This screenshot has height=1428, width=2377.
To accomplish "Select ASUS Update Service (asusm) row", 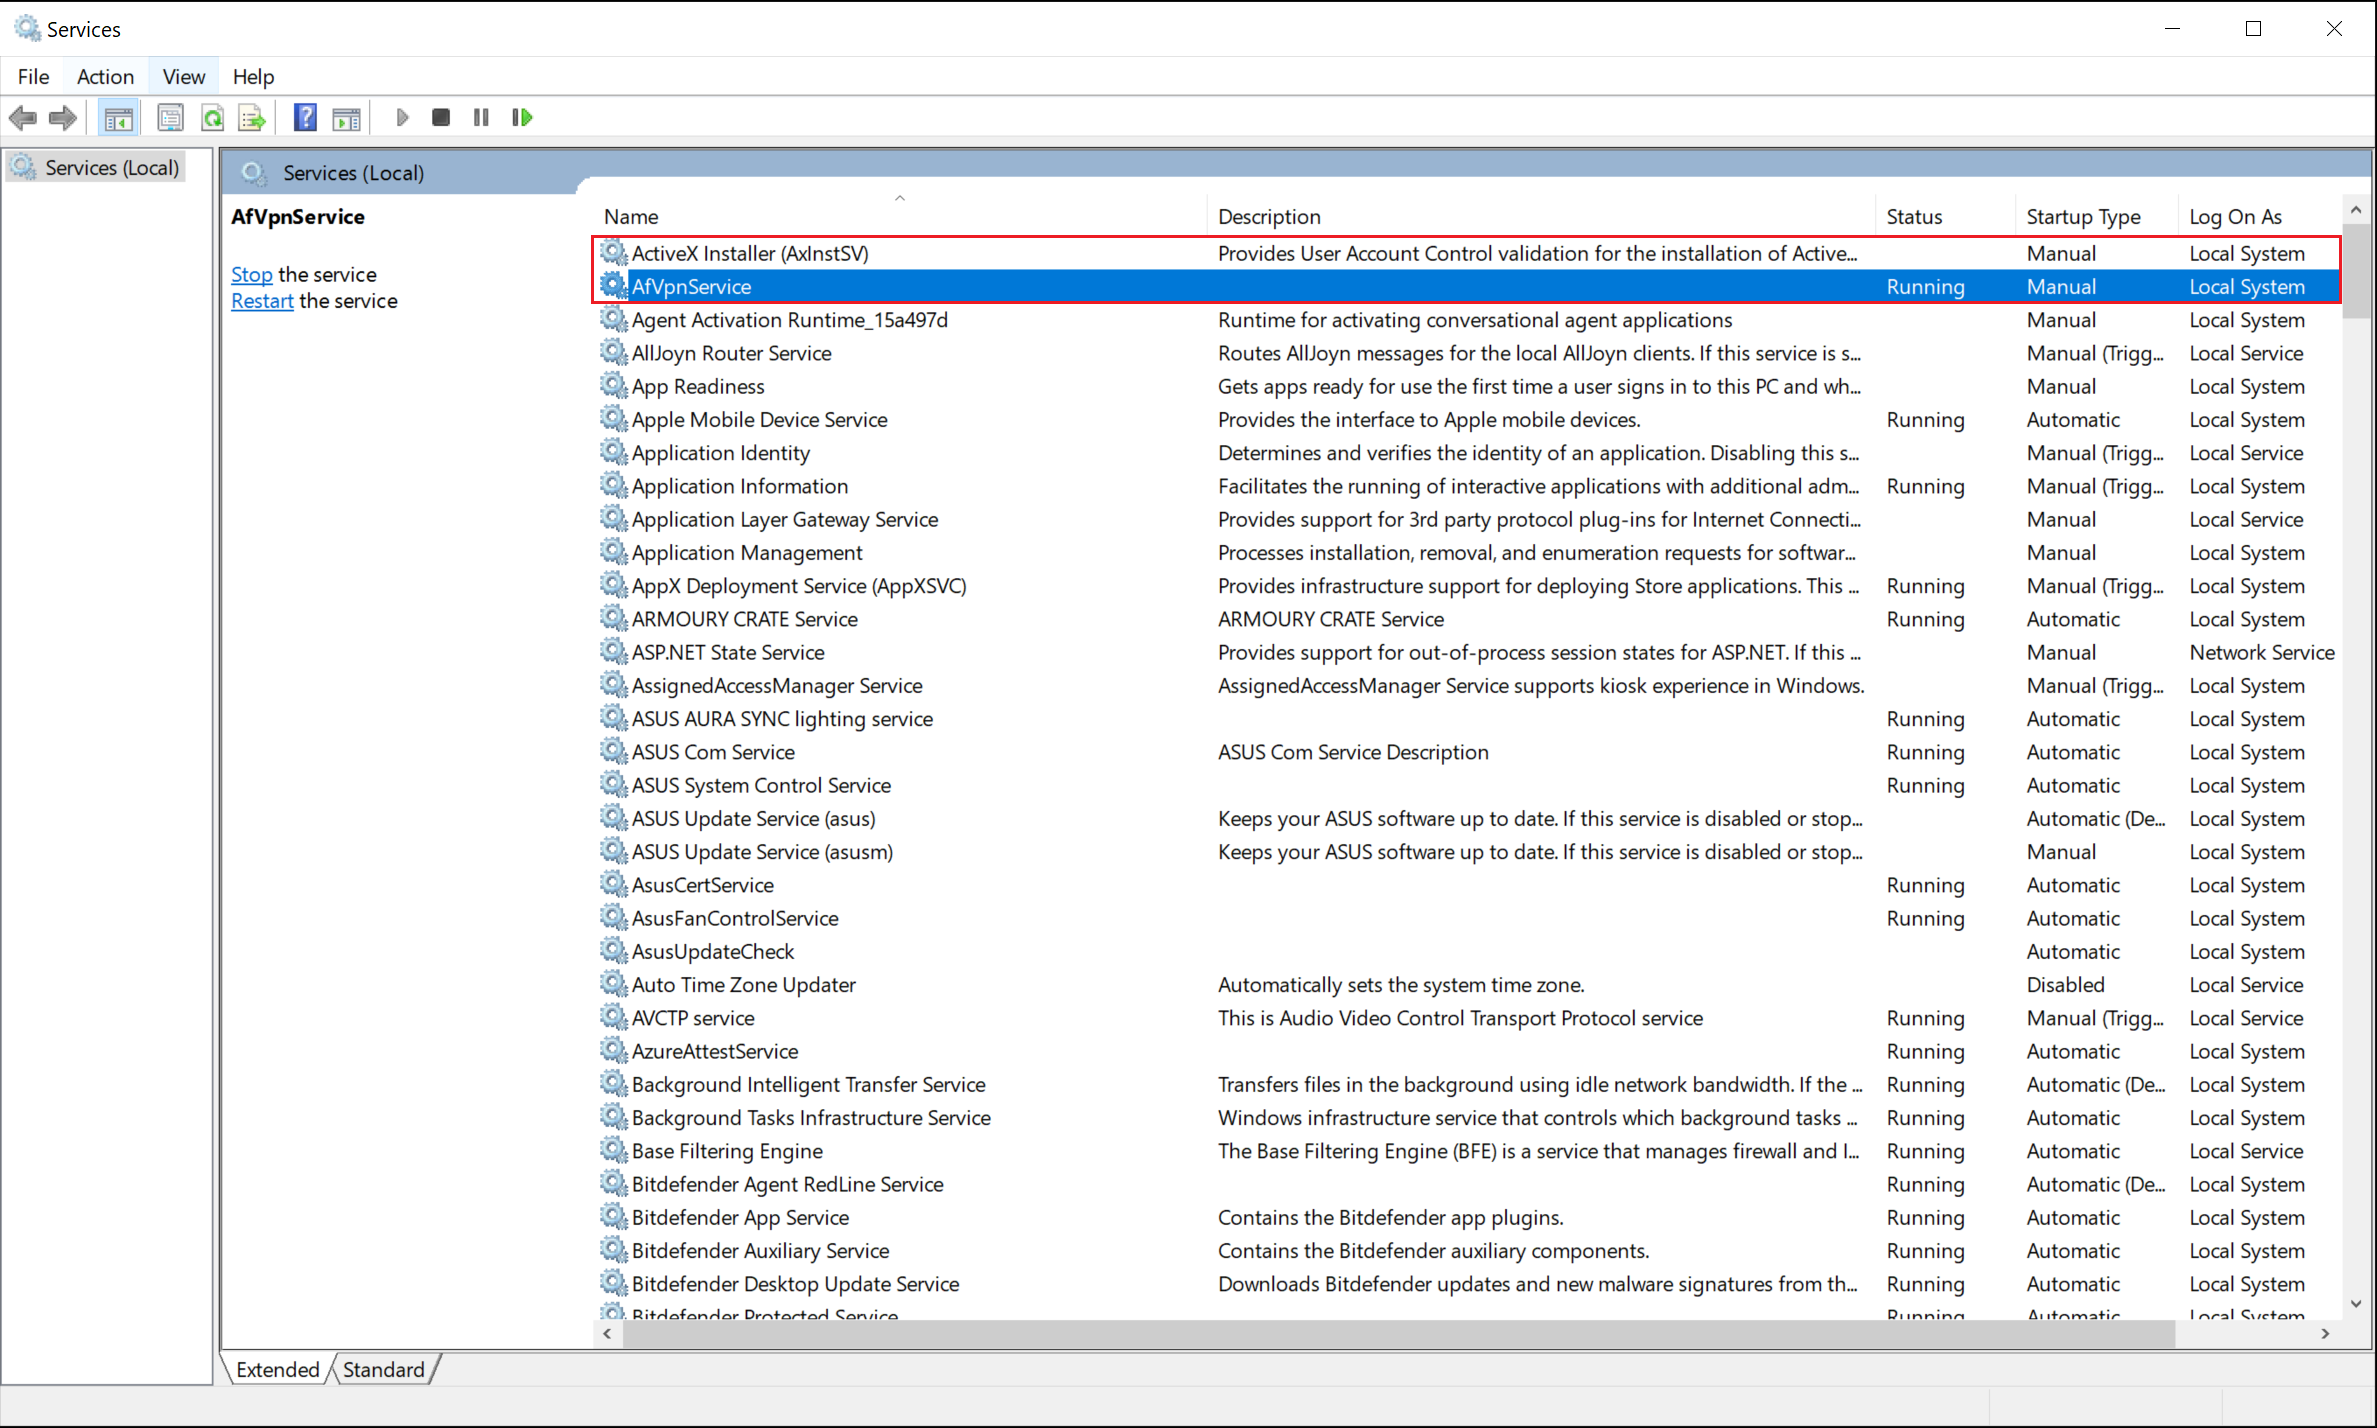I will (x=1468, y=852).
